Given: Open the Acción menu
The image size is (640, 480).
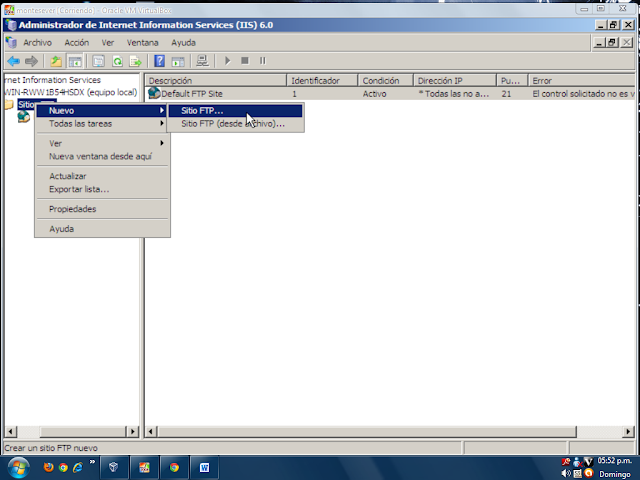Looking at the screenshot, I should (x=77, y=42).
